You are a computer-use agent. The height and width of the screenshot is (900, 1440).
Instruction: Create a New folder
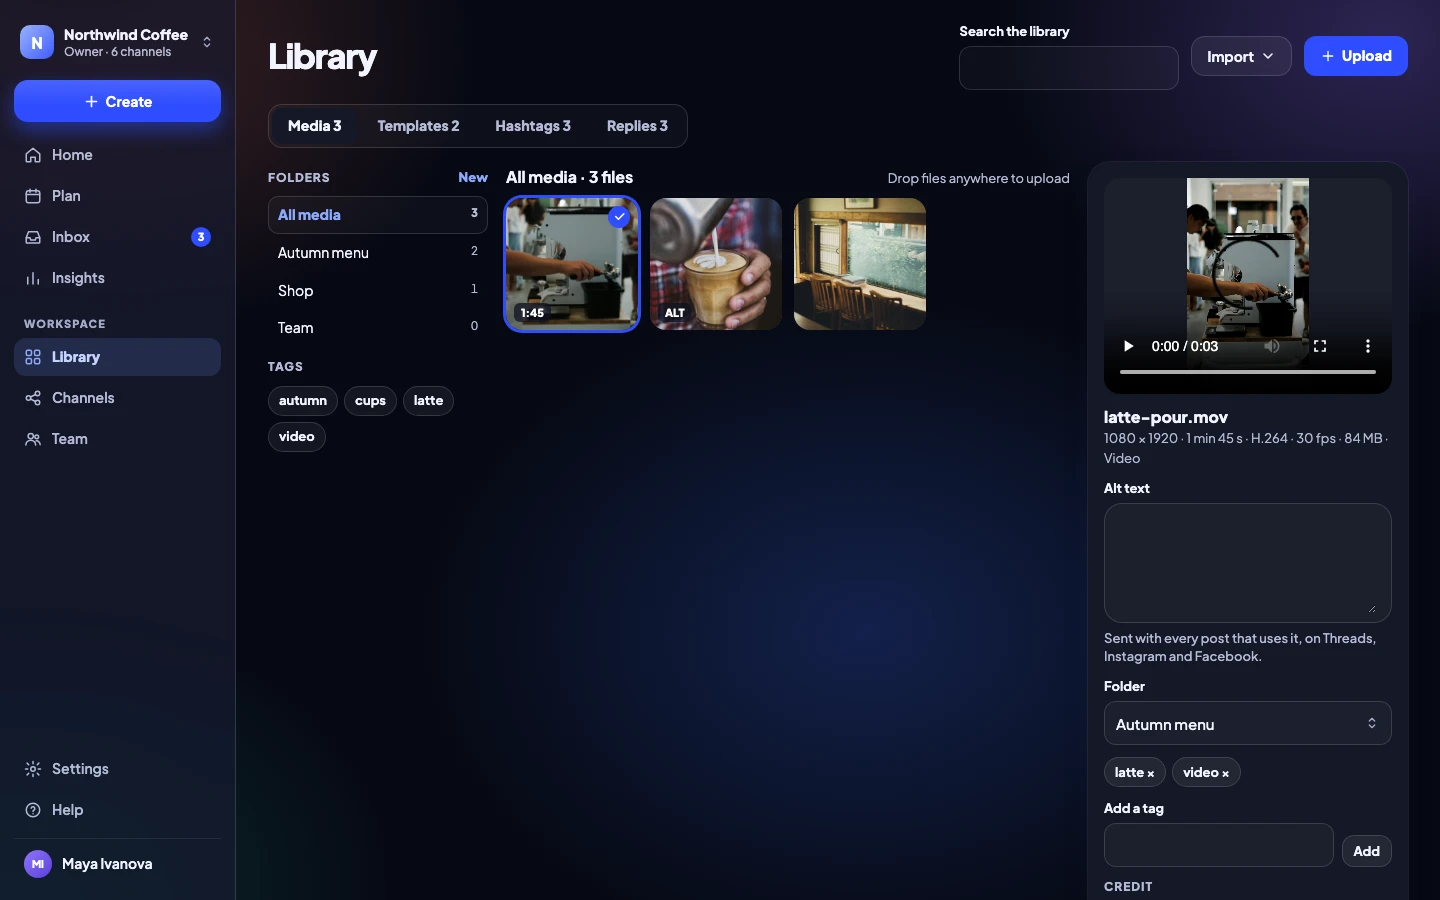point(473,177)
